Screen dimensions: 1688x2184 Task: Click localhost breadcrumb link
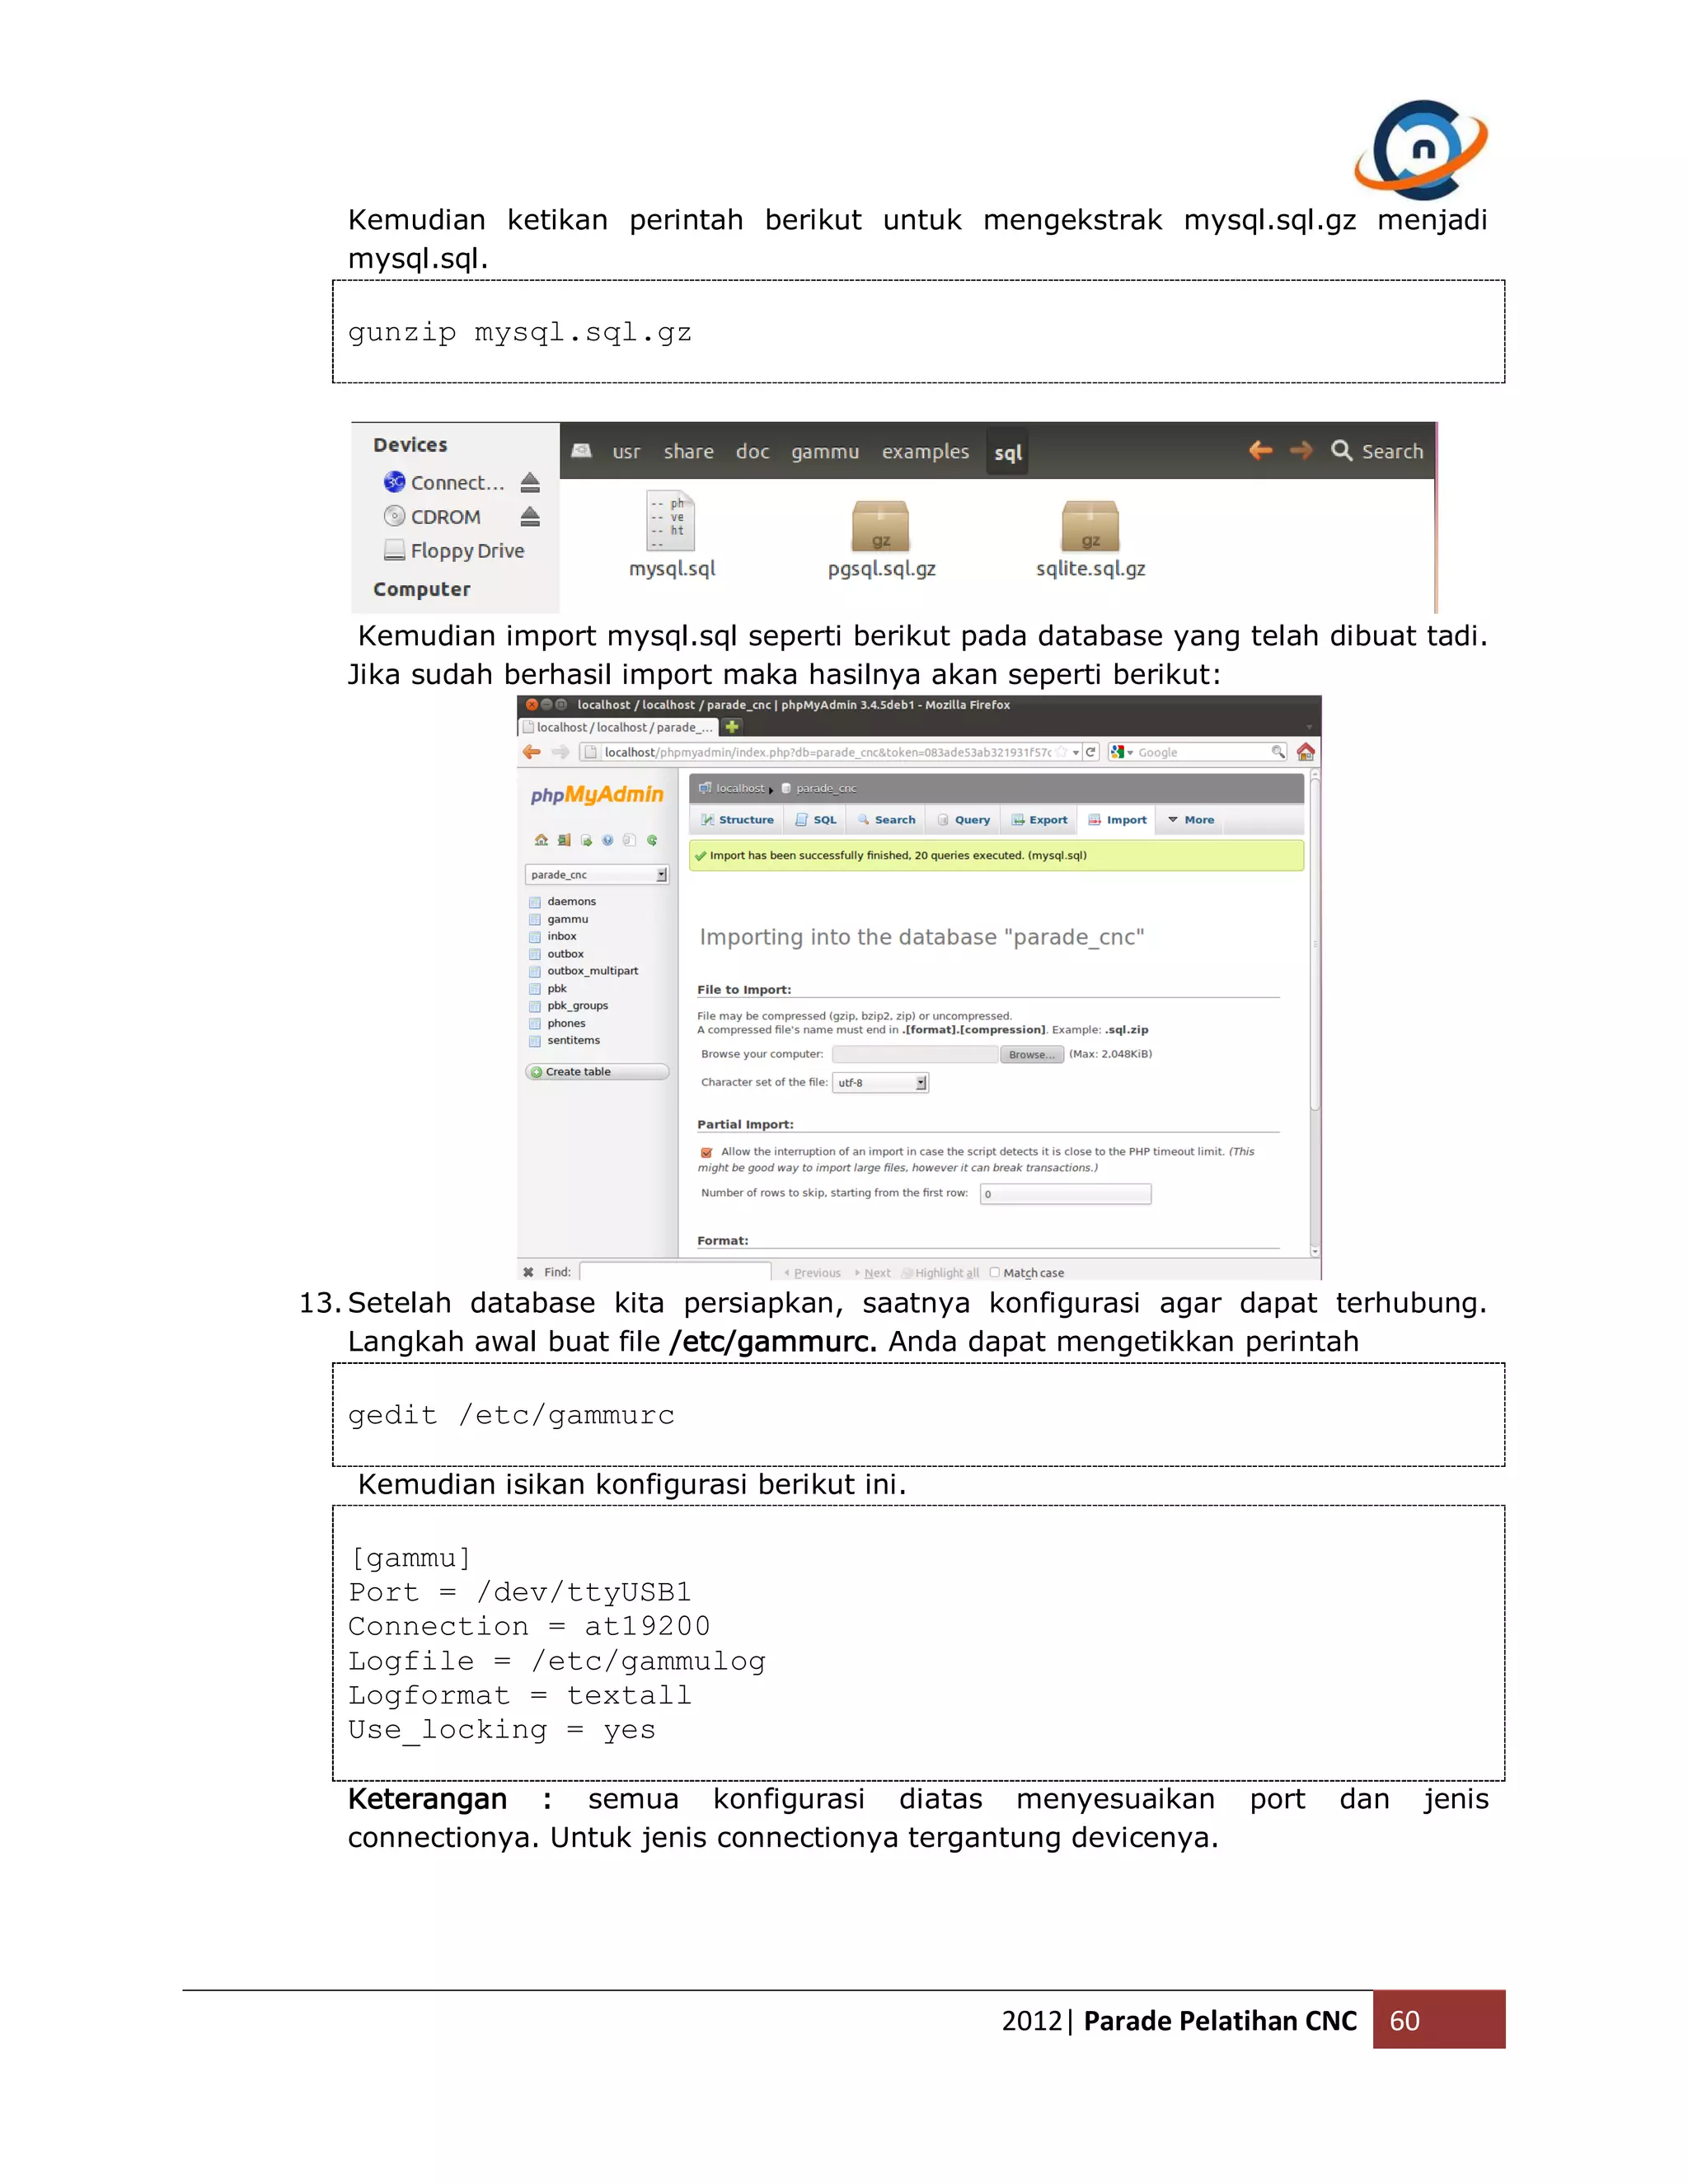coord(740,789)
